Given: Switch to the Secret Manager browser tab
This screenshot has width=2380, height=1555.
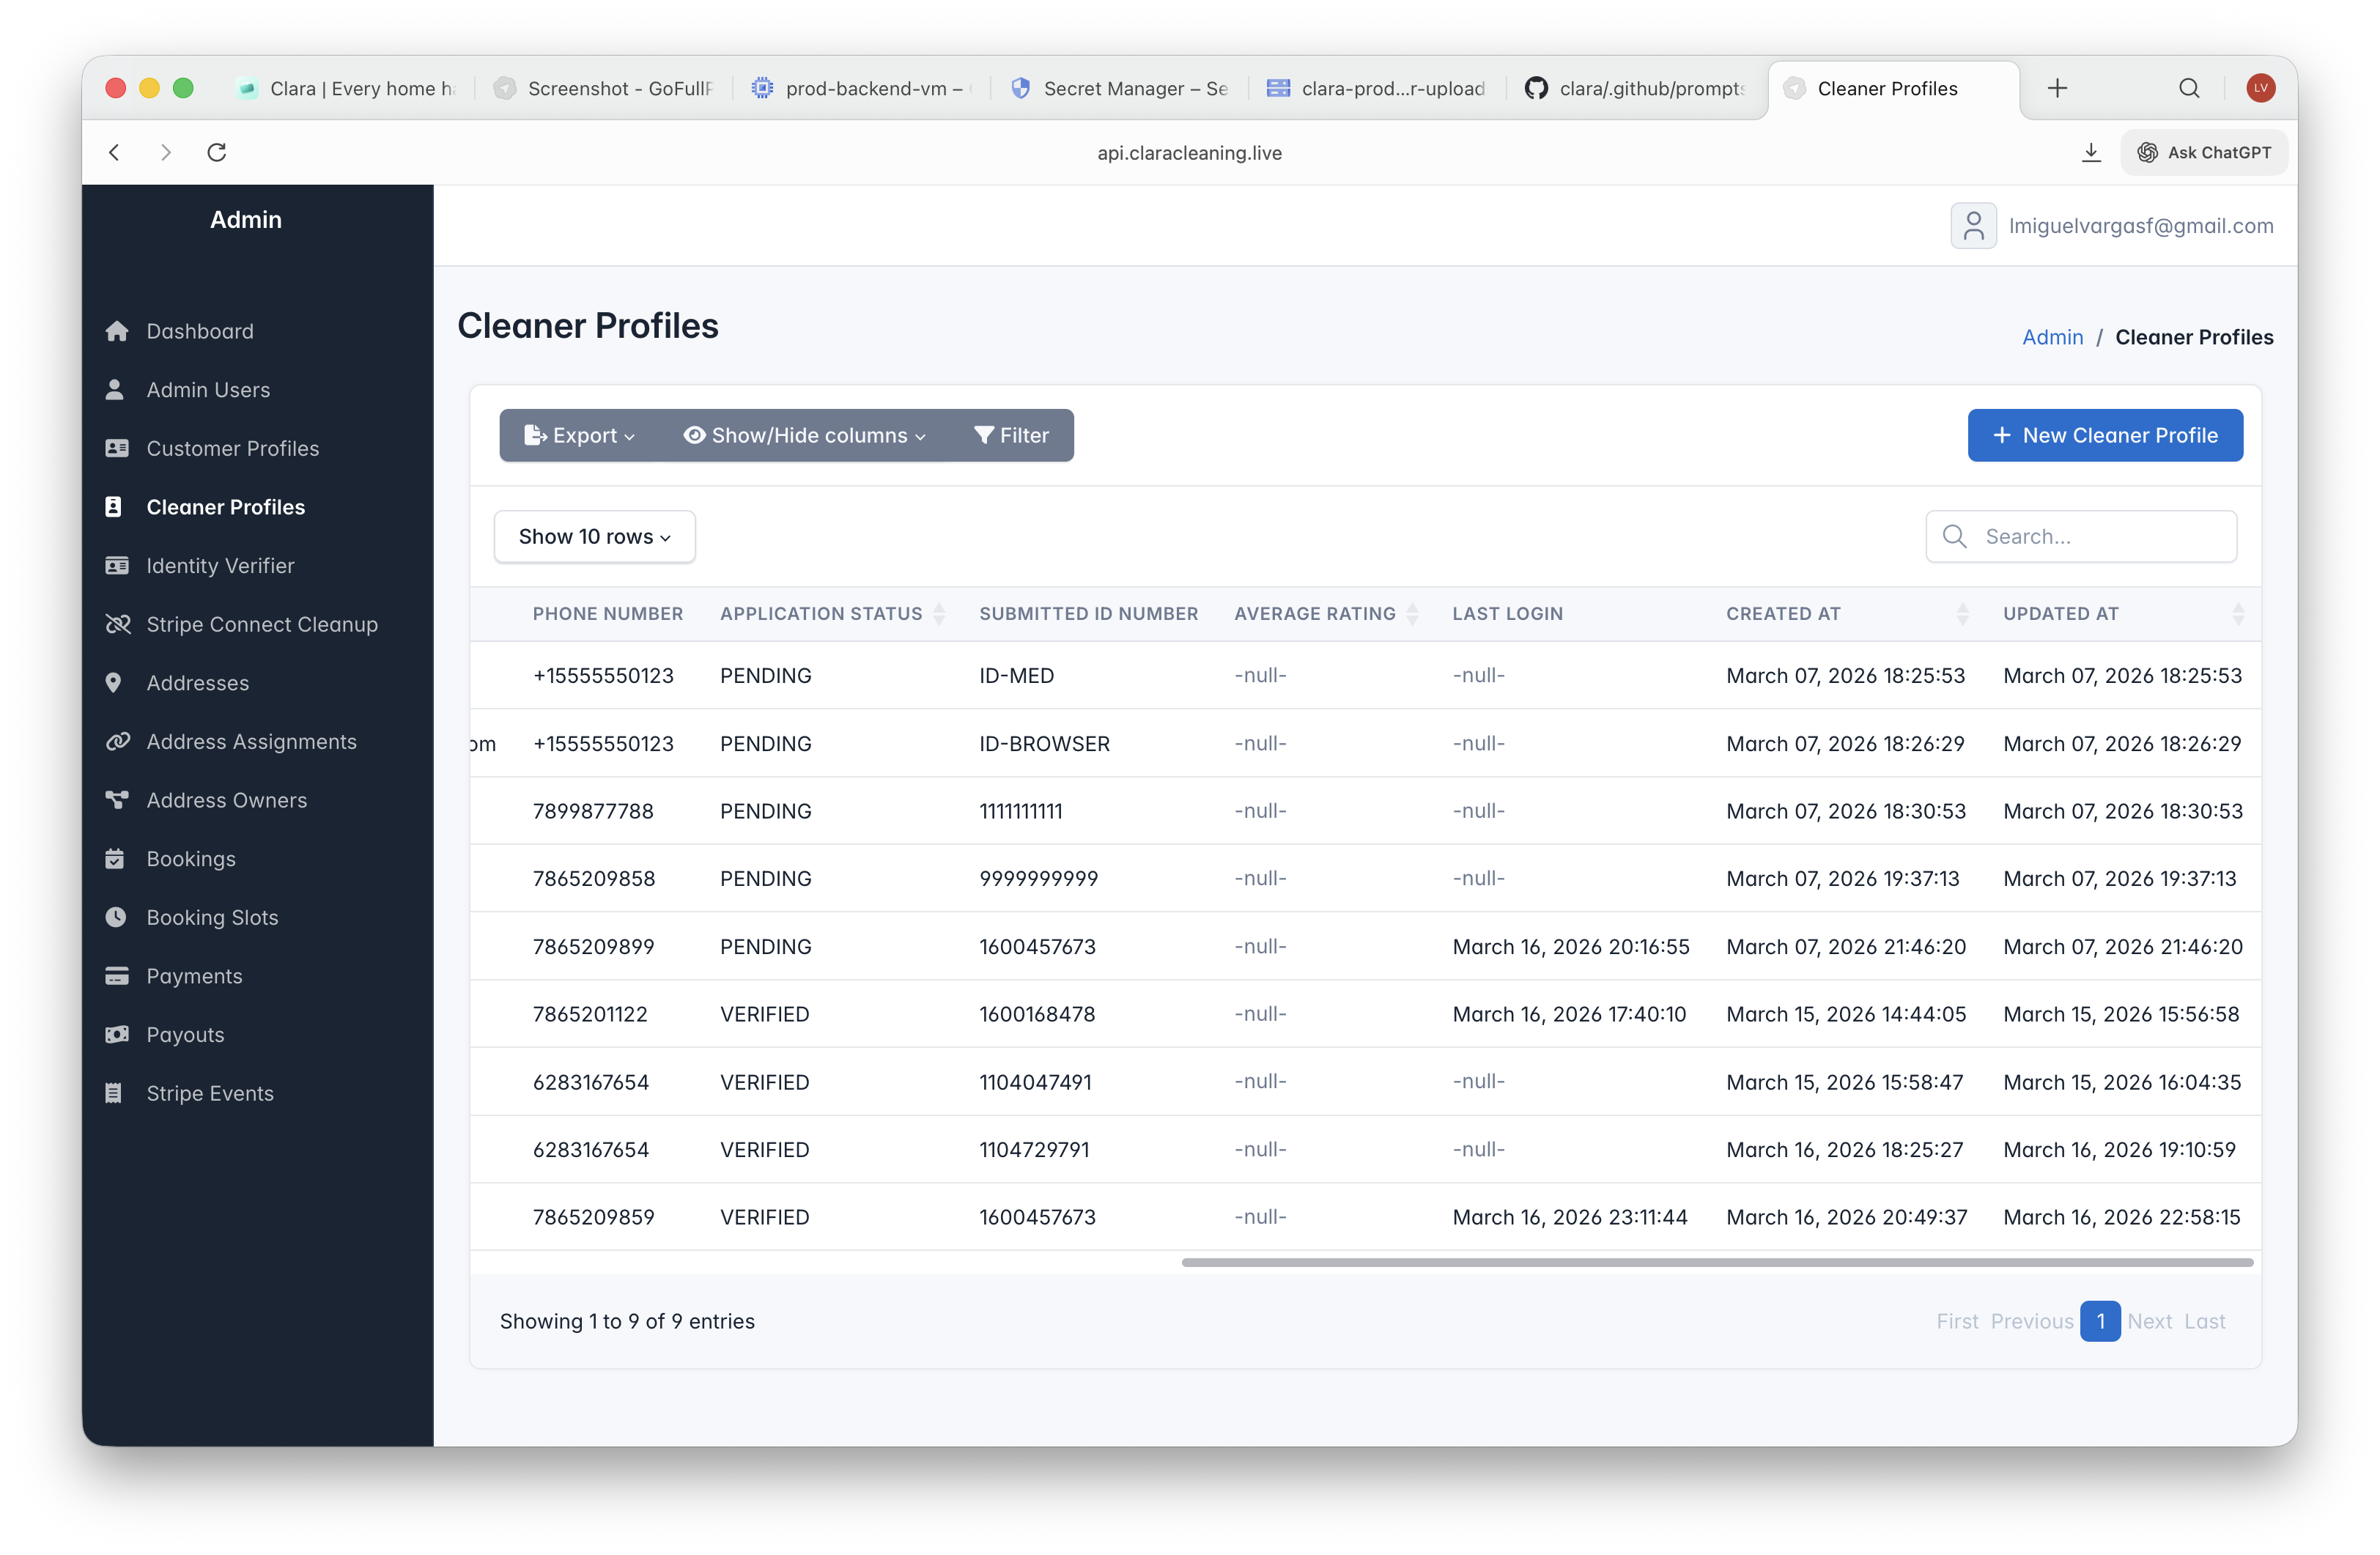Looking at the screenshot, I should click(x=1119, y=88).
